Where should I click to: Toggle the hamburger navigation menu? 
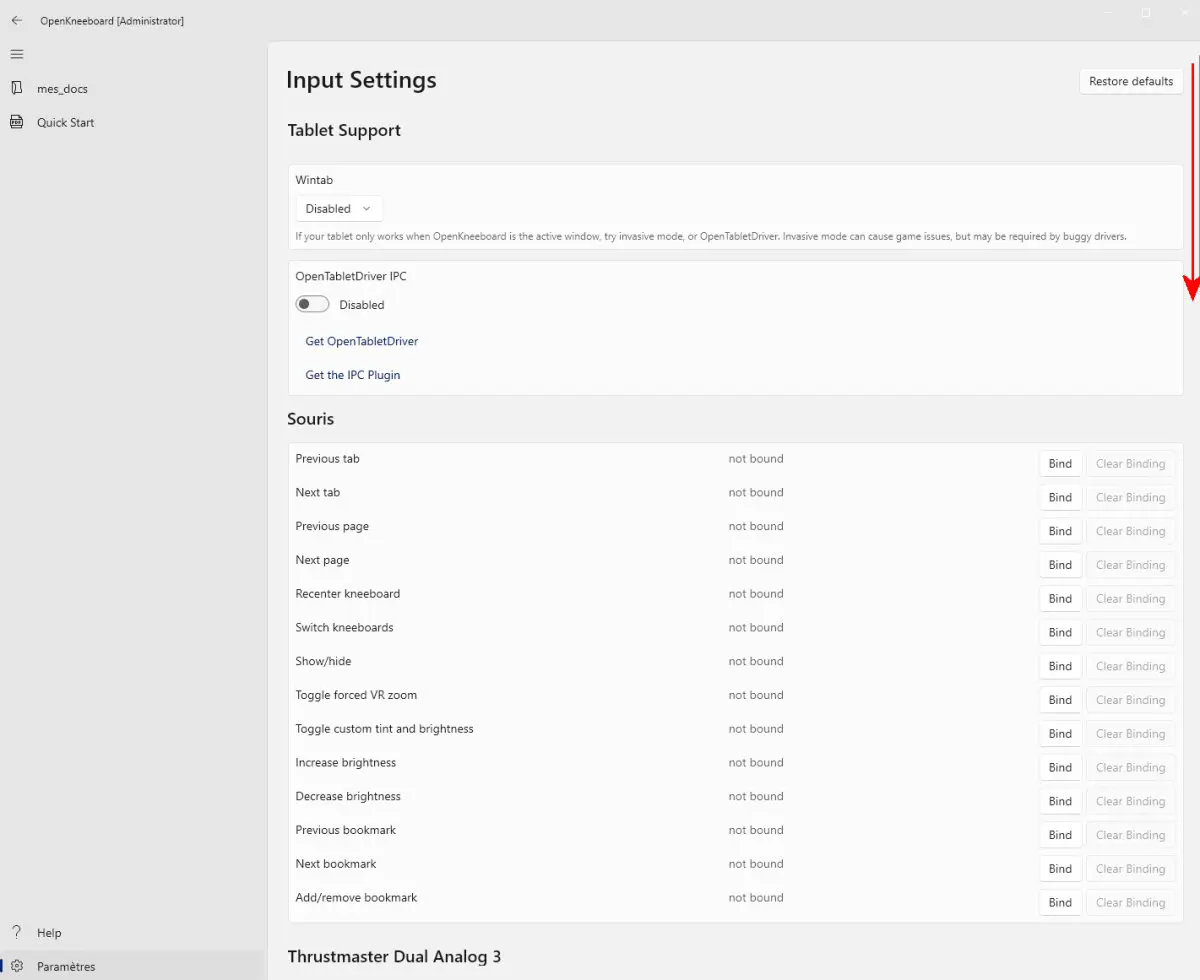16,54
